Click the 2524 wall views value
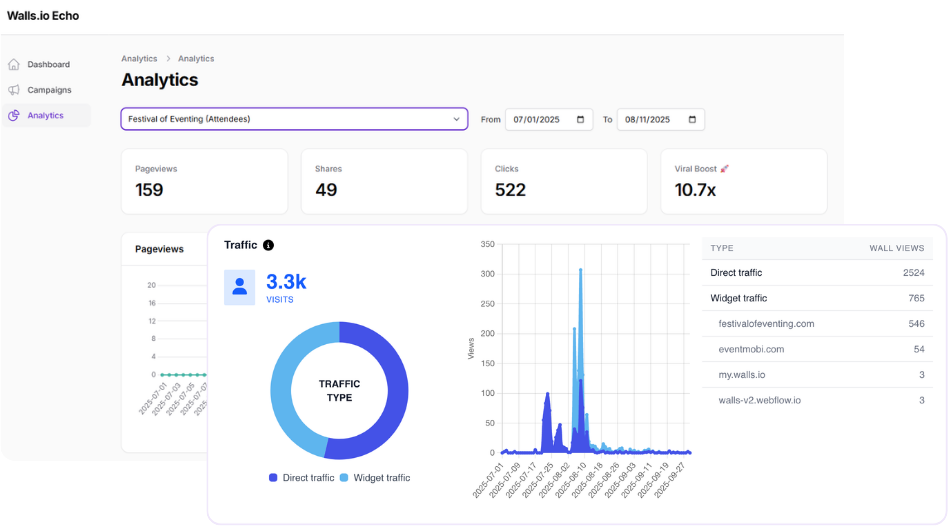The height and width of the screenshot is (526, 948). tap(914, 273)
